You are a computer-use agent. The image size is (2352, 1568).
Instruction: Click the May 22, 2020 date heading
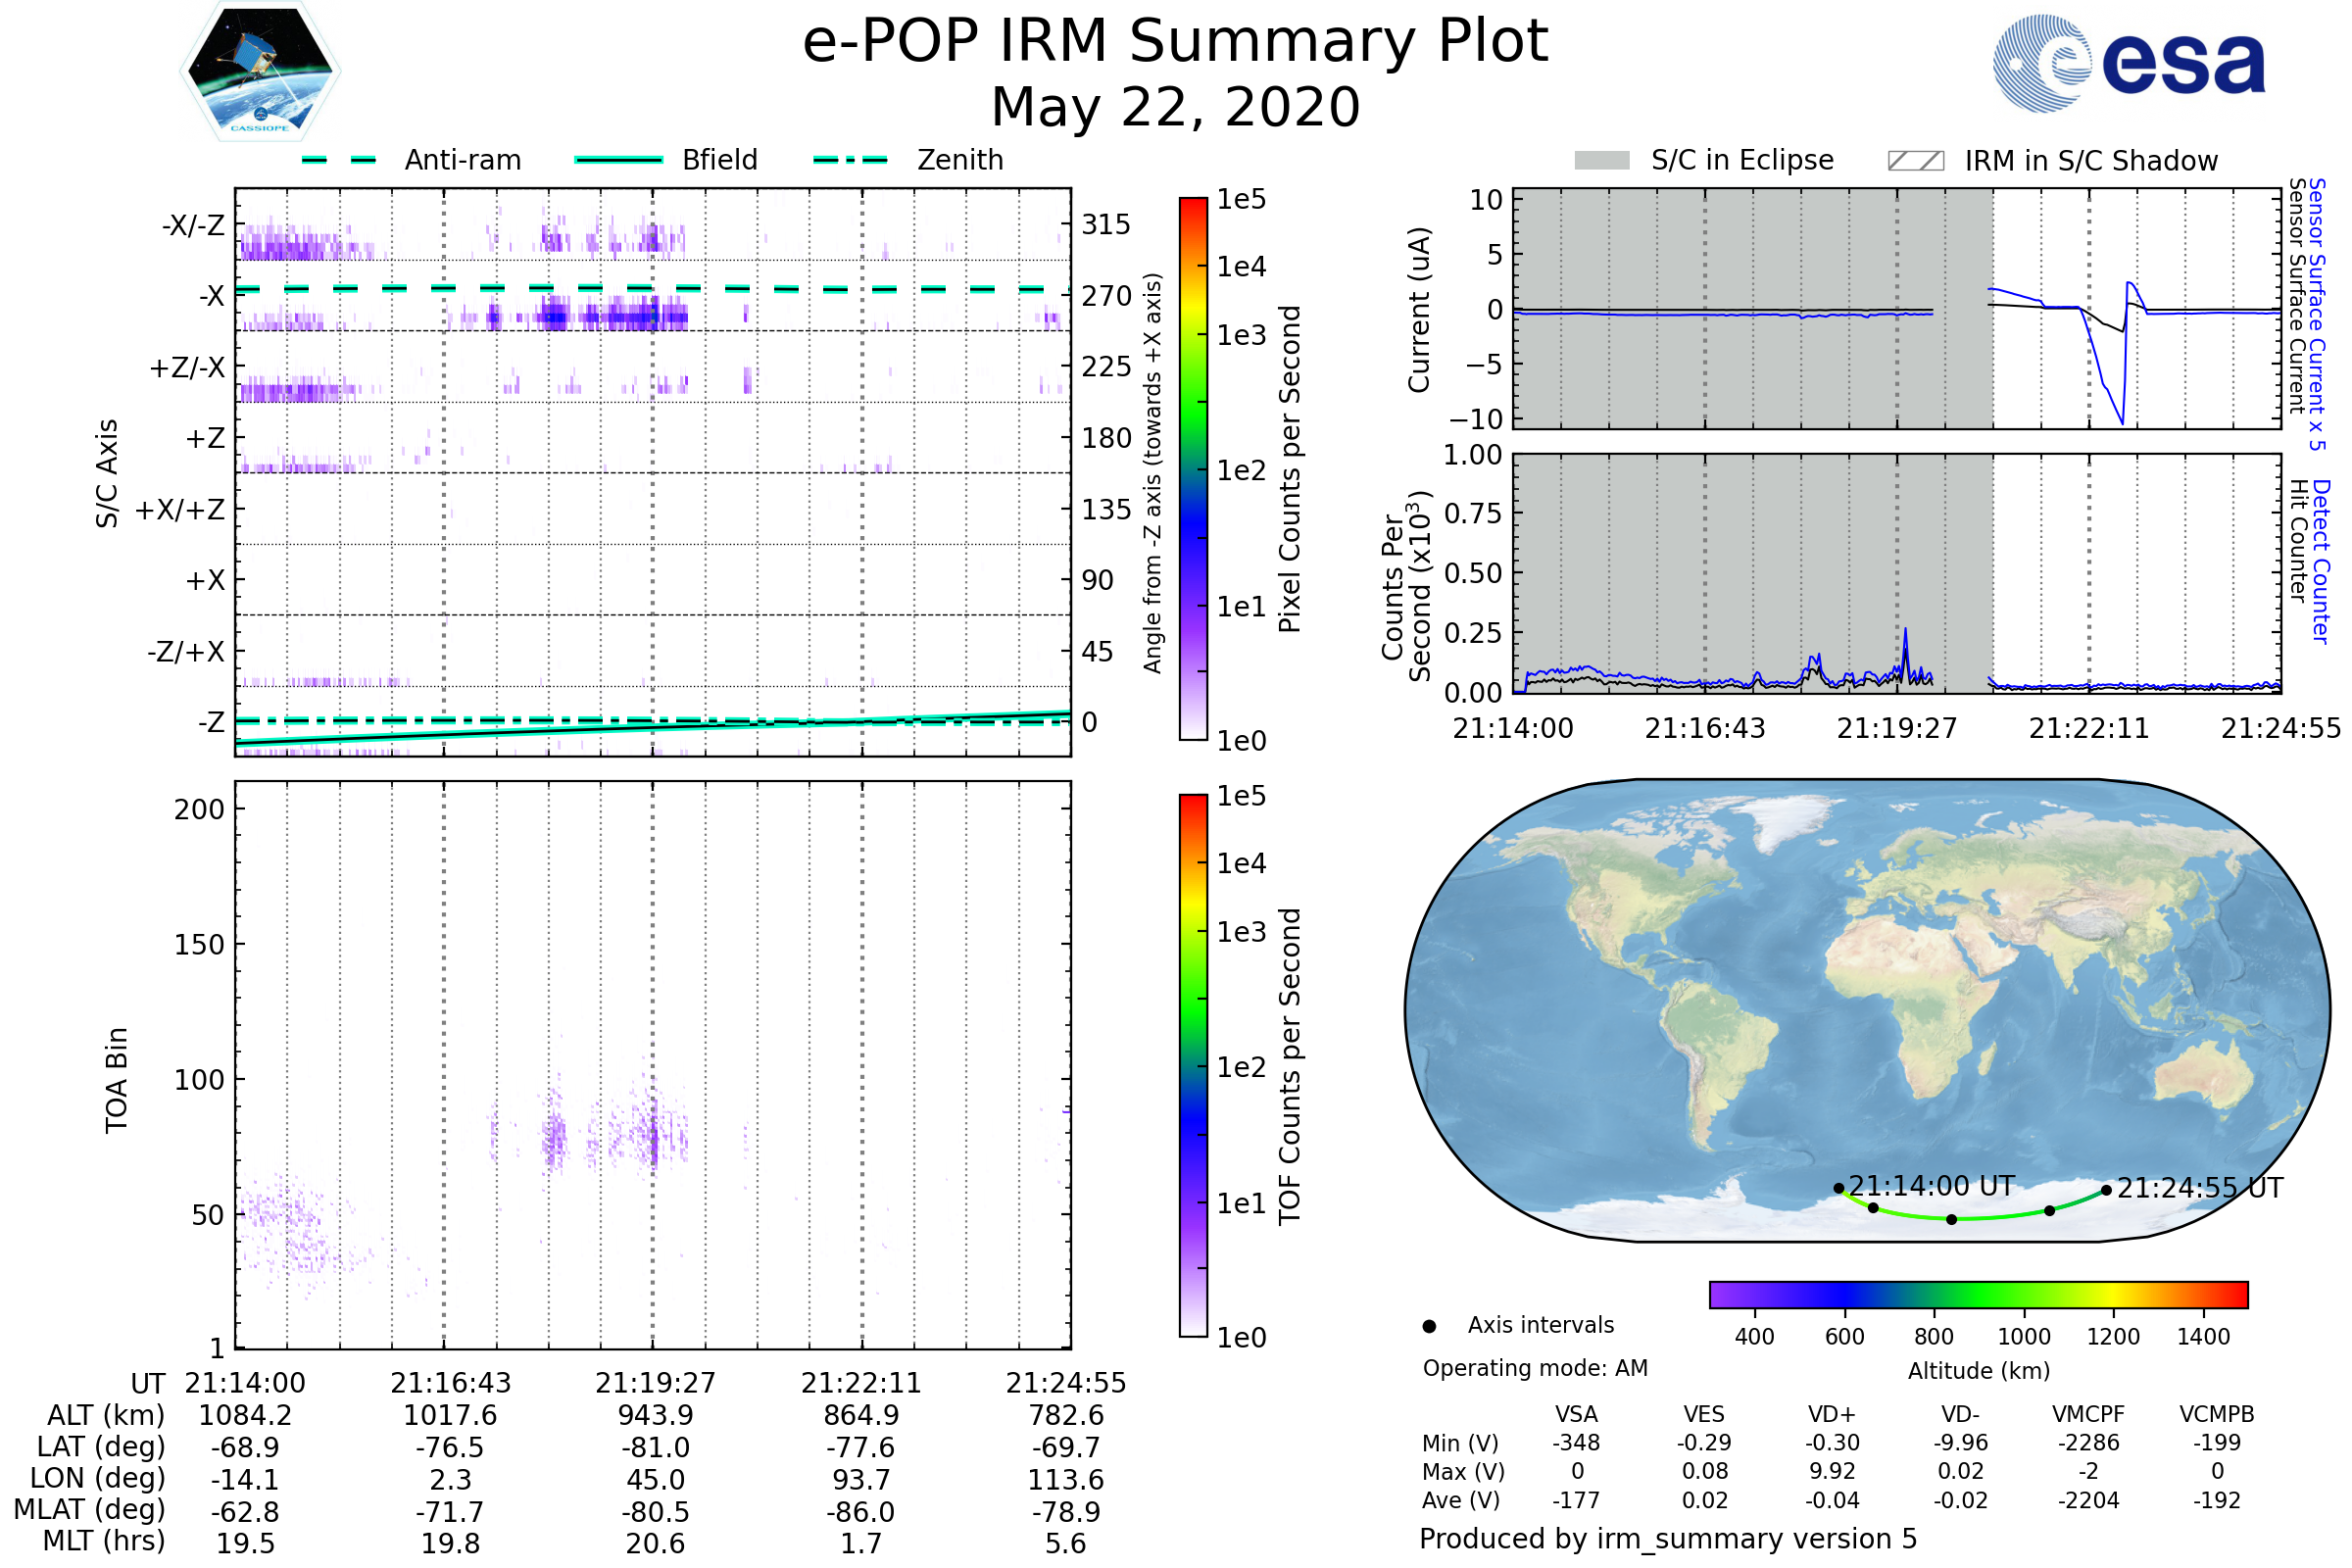pos(1175,107)
